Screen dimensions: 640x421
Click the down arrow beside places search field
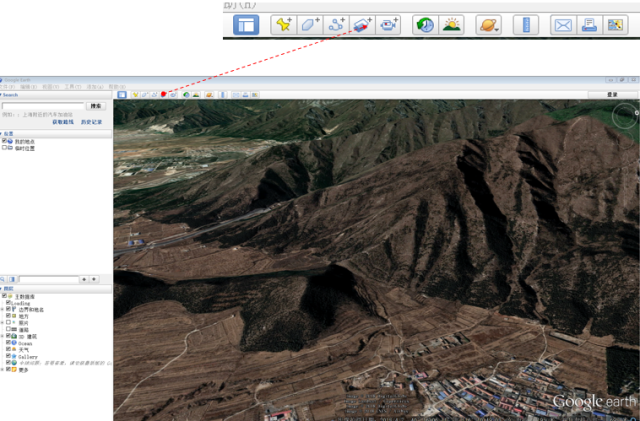94,279
